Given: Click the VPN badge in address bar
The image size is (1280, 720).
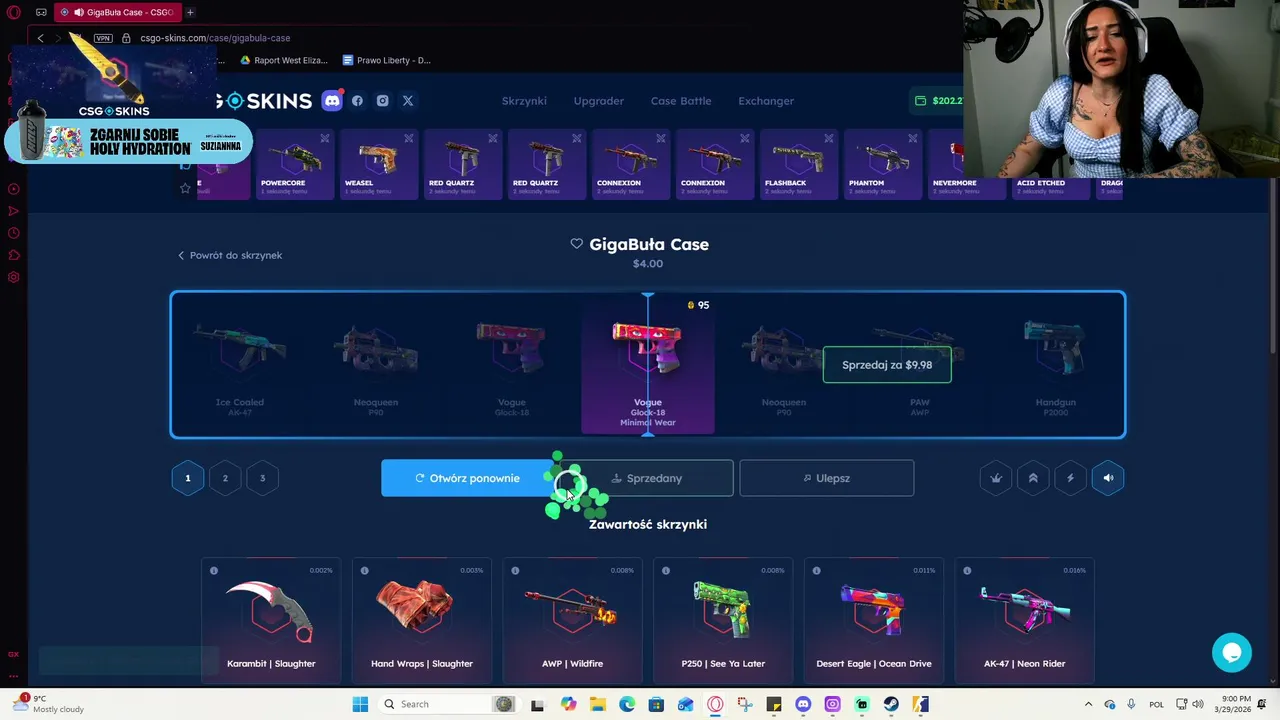Looking at the screenshot, I should pyautogui.click(x=103, y=38).
